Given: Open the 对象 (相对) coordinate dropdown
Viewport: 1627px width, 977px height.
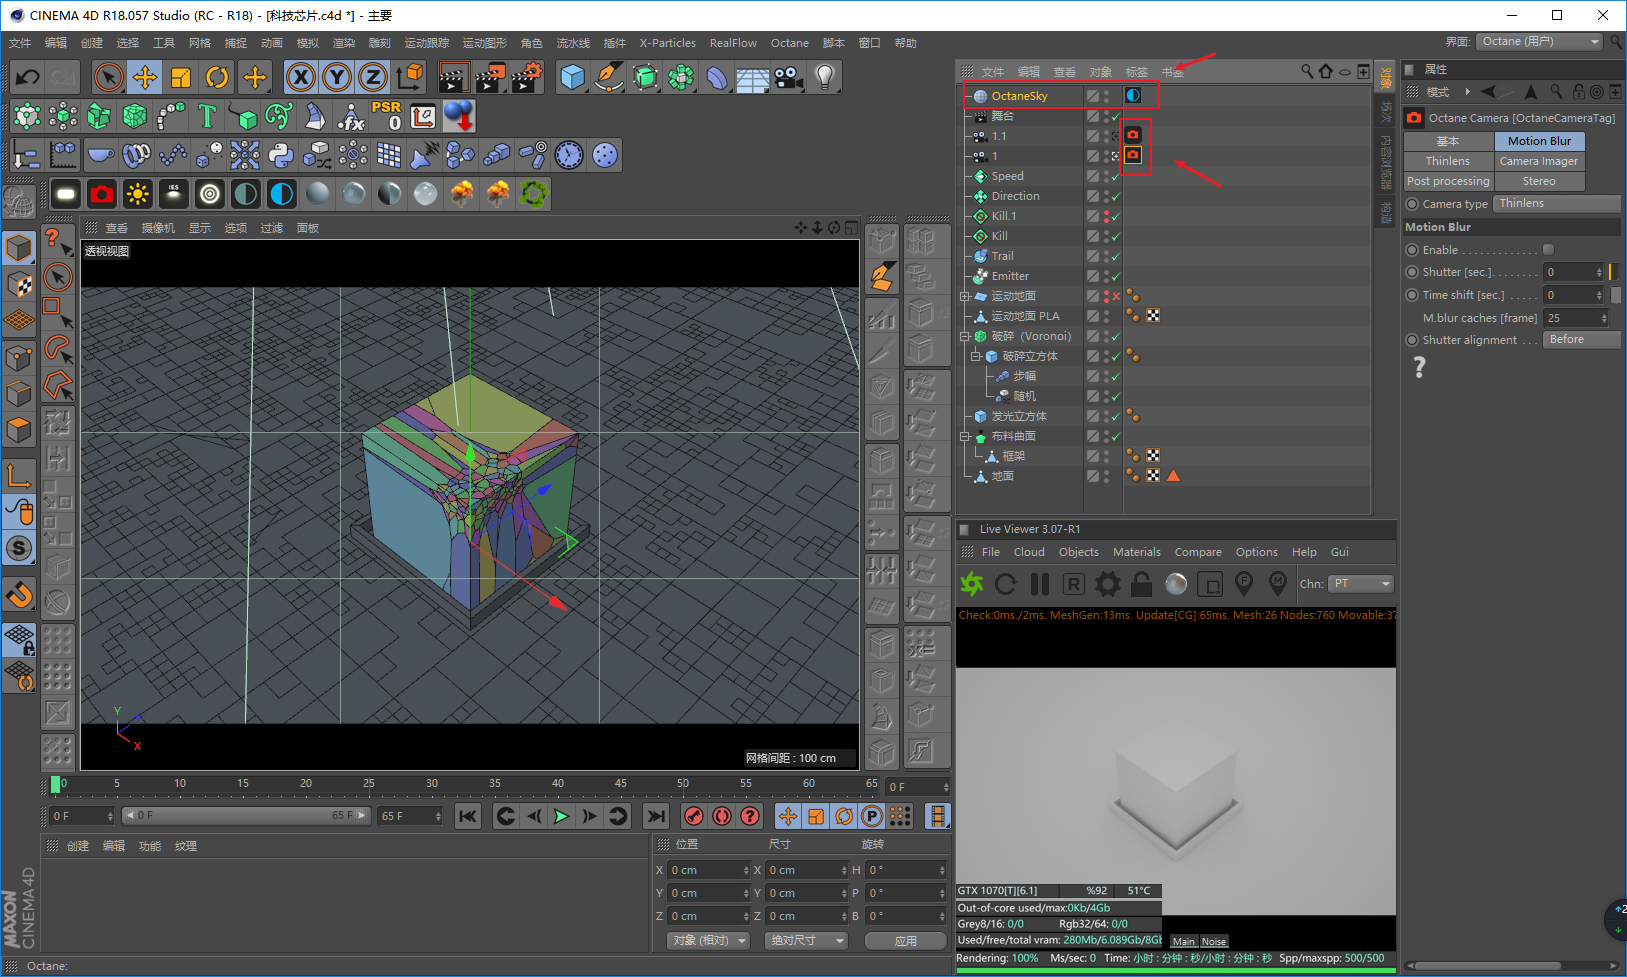Looking at the screenshot, I should (708, 940).
